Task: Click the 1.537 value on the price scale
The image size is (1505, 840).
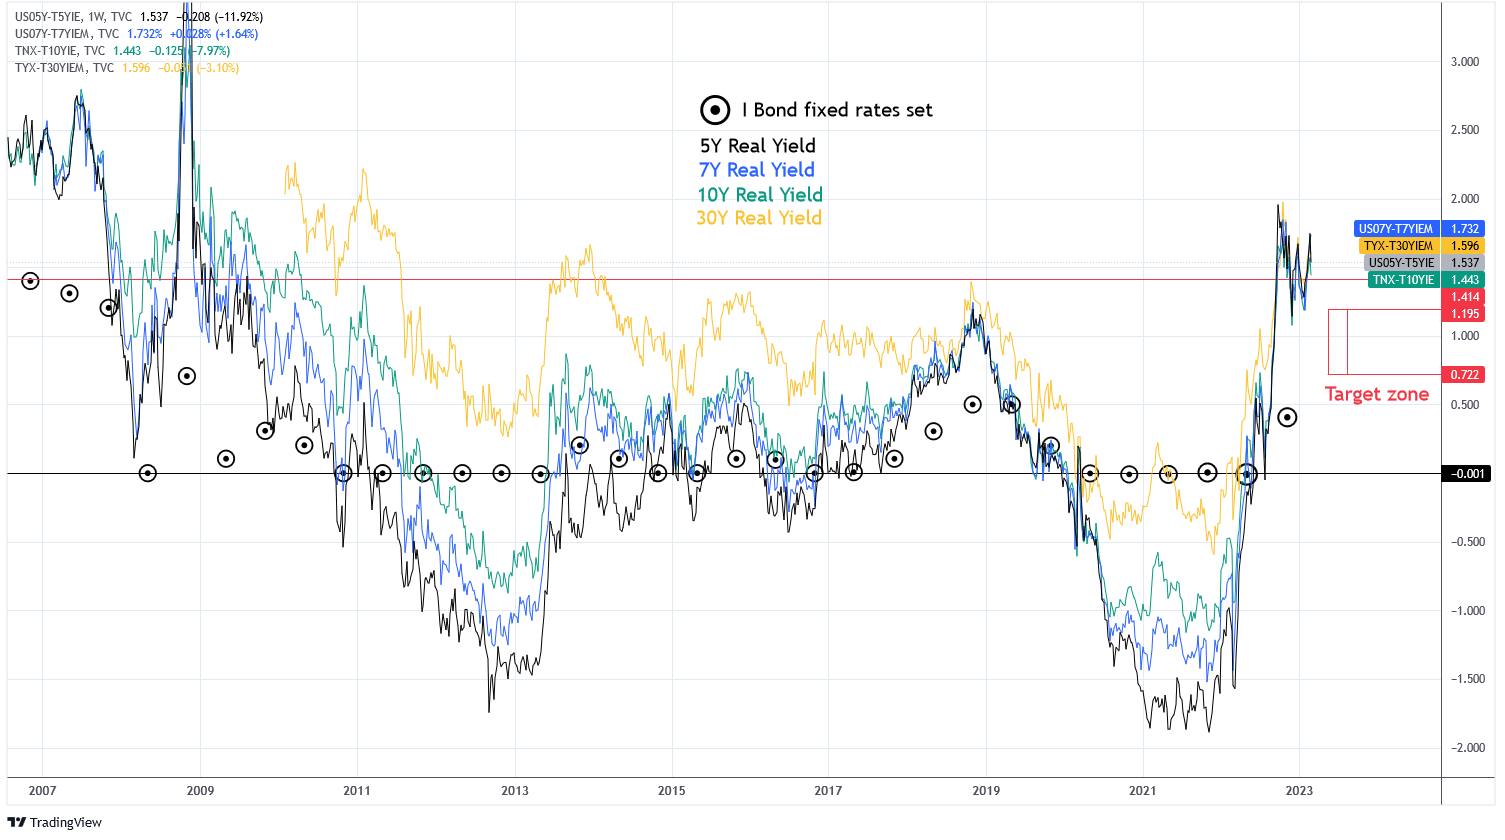Action: 1465,263
